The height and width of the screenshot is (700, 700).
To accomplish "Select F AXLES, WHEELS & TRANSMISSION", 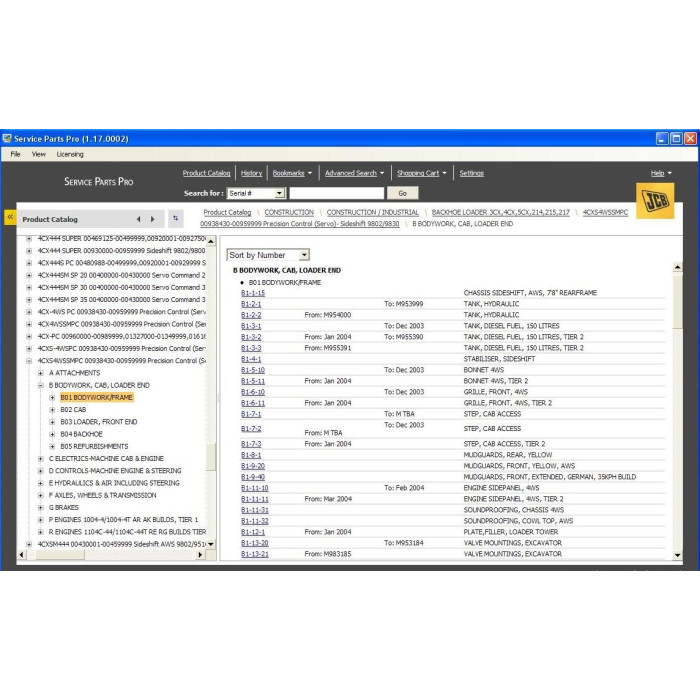I will [x=102, y=495].
